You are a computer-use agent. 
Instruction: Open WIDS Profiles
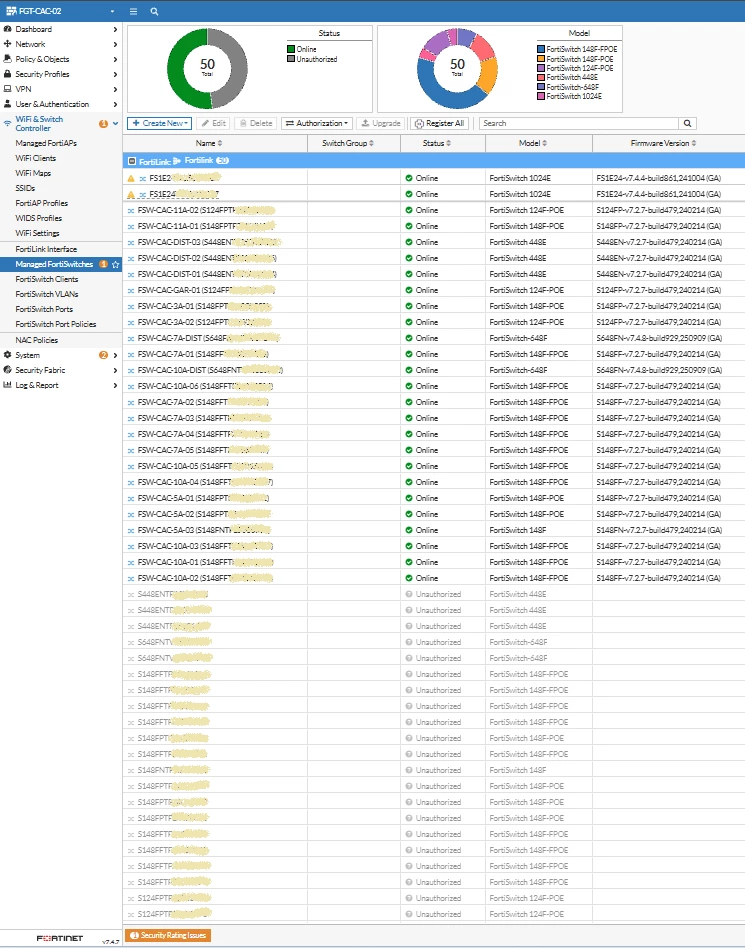click(39, 218)
